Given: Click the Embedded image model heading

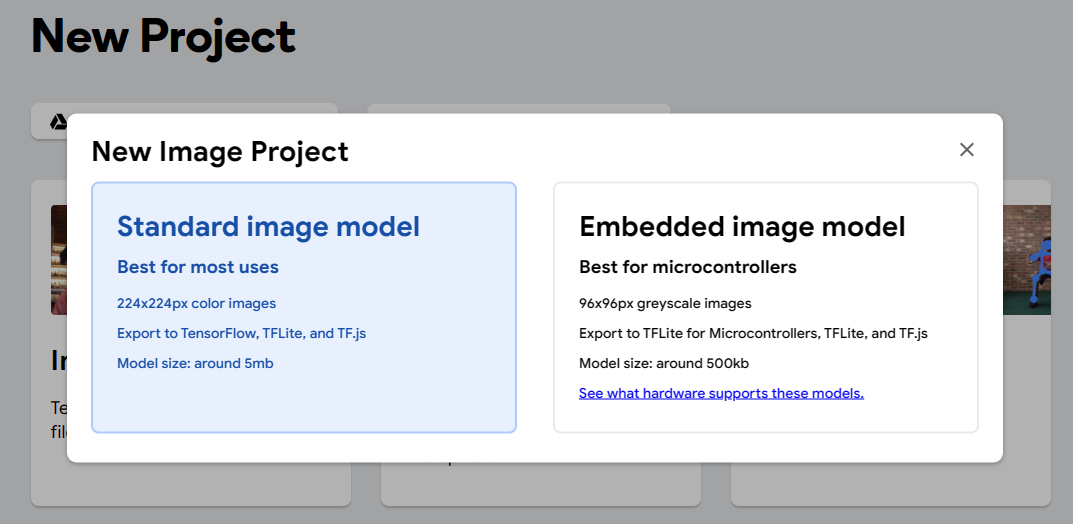Looking at the screenshot, I should (742, 226).
